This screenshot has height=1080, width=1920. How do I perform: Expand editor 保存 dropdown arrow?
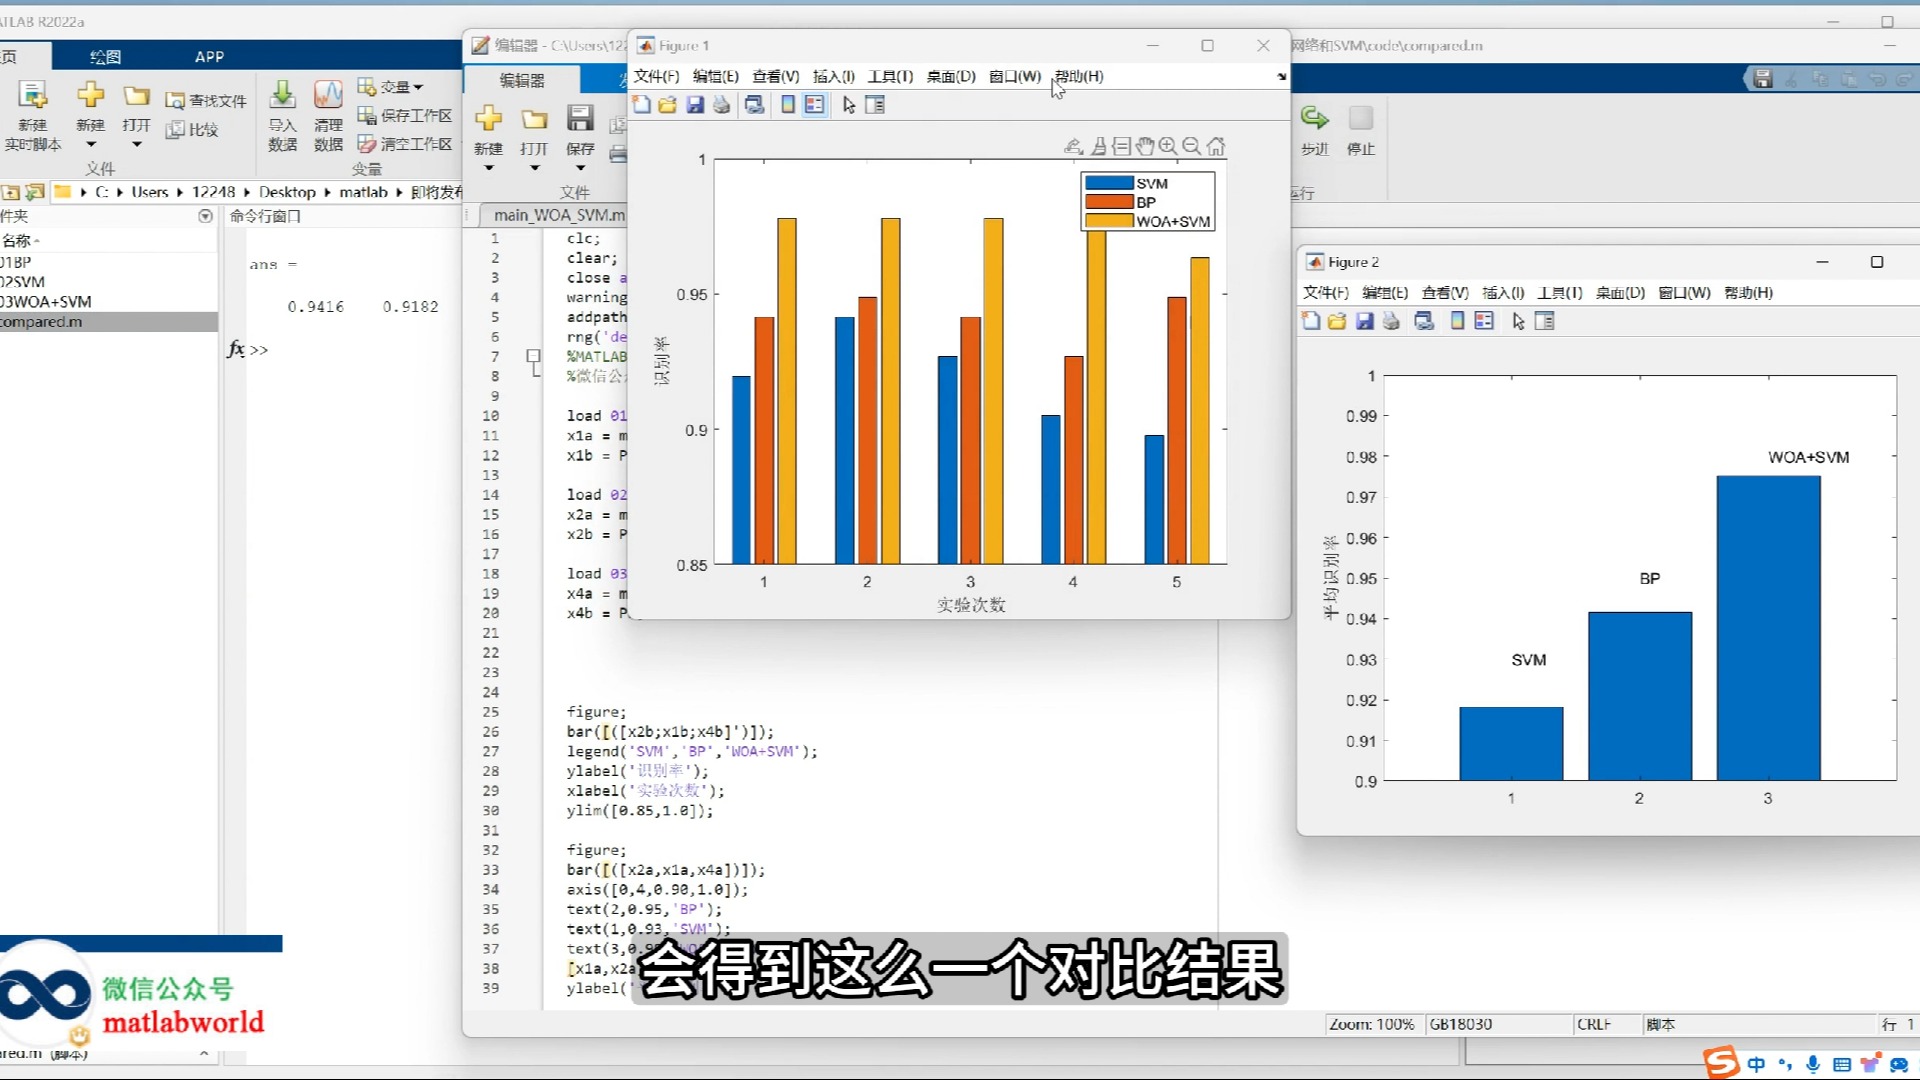click(580, 168)
